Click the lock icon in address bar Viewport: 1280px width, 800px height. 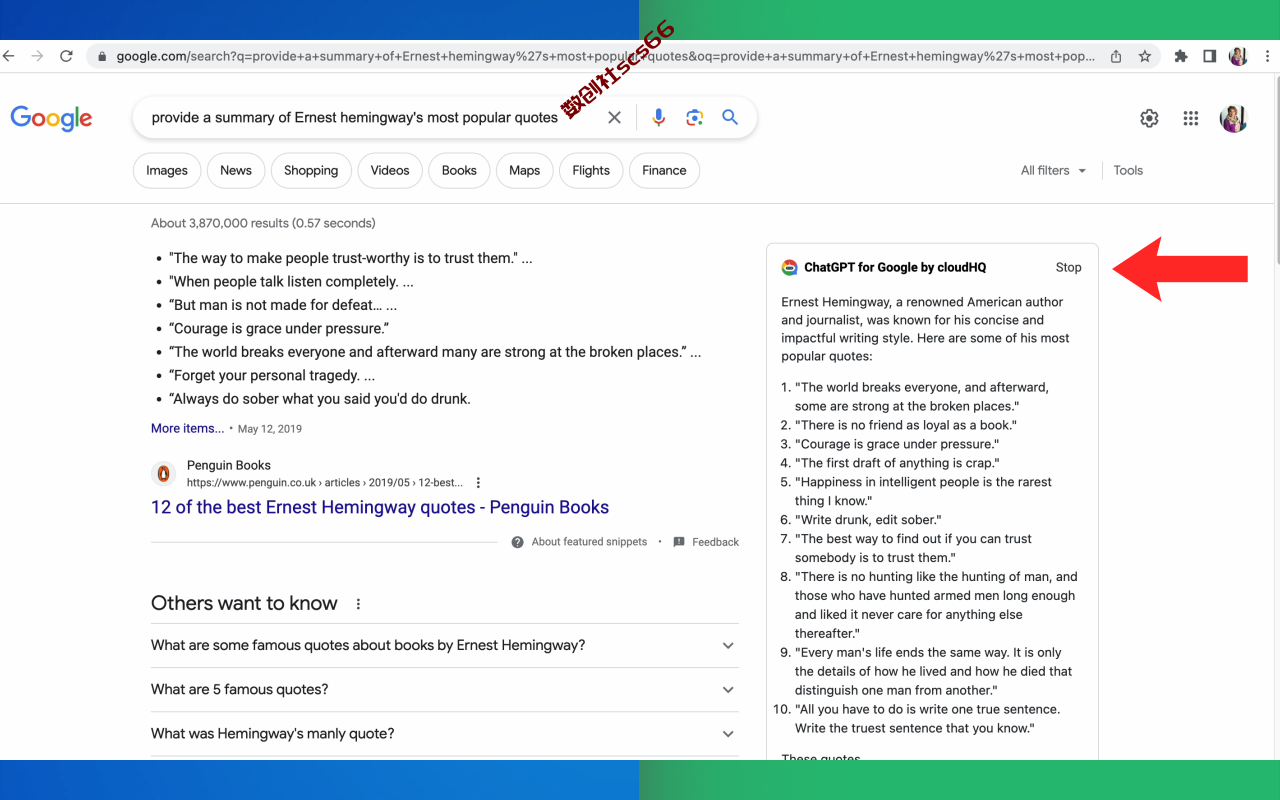pyautogui.click(x=101, y=57)
